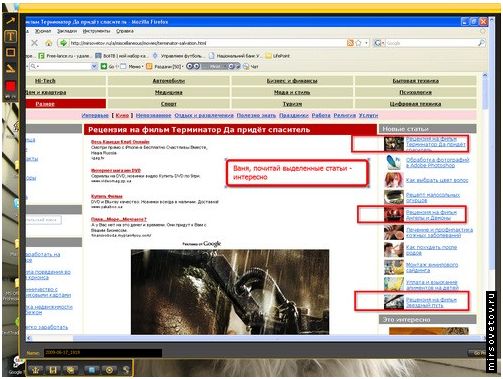Screen dimensions: 503x379
Task: Open the Автомобили site category
Action: (x=169, y=81)
